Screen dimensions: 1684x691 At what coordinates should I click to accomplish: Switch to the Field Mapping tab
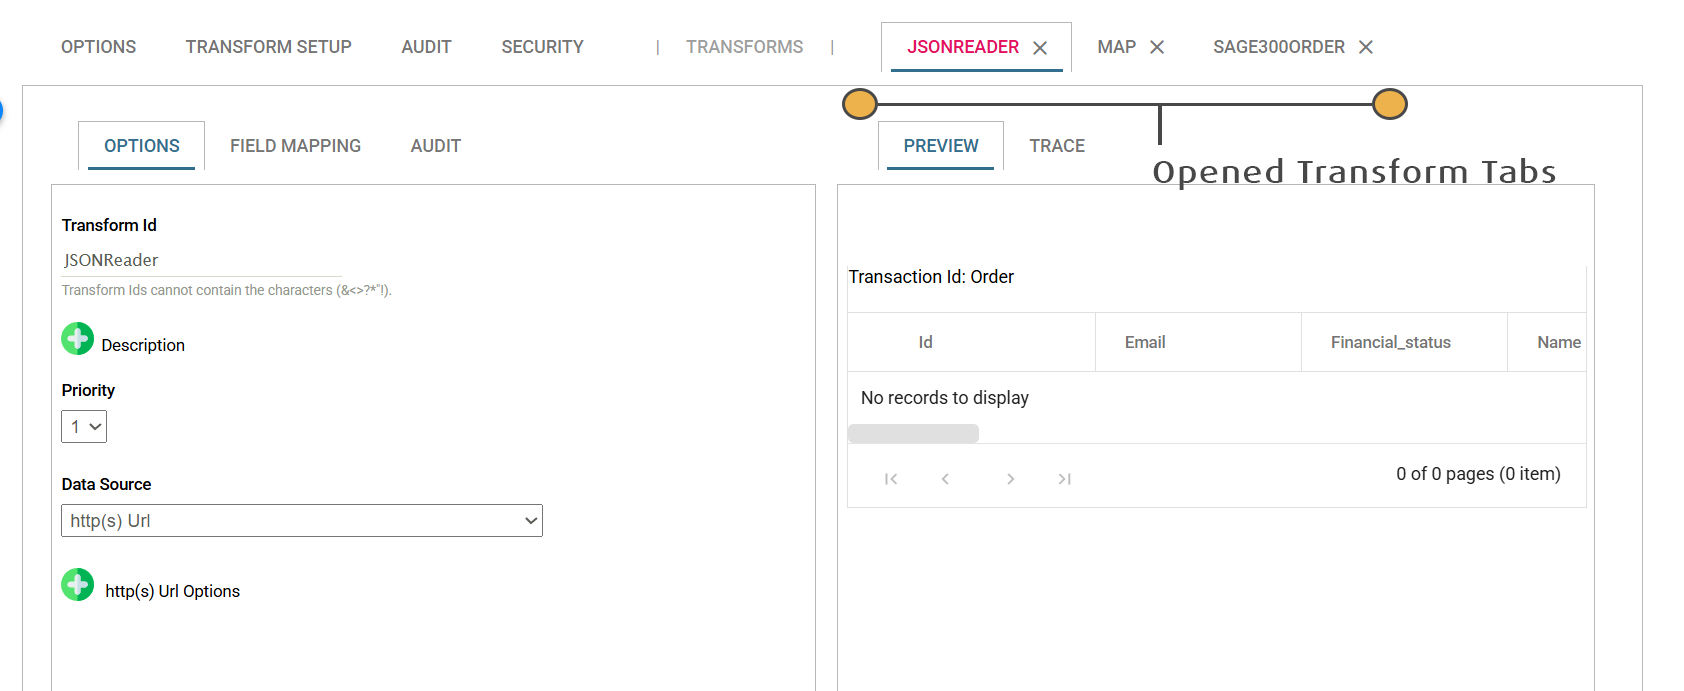(295, 146)
